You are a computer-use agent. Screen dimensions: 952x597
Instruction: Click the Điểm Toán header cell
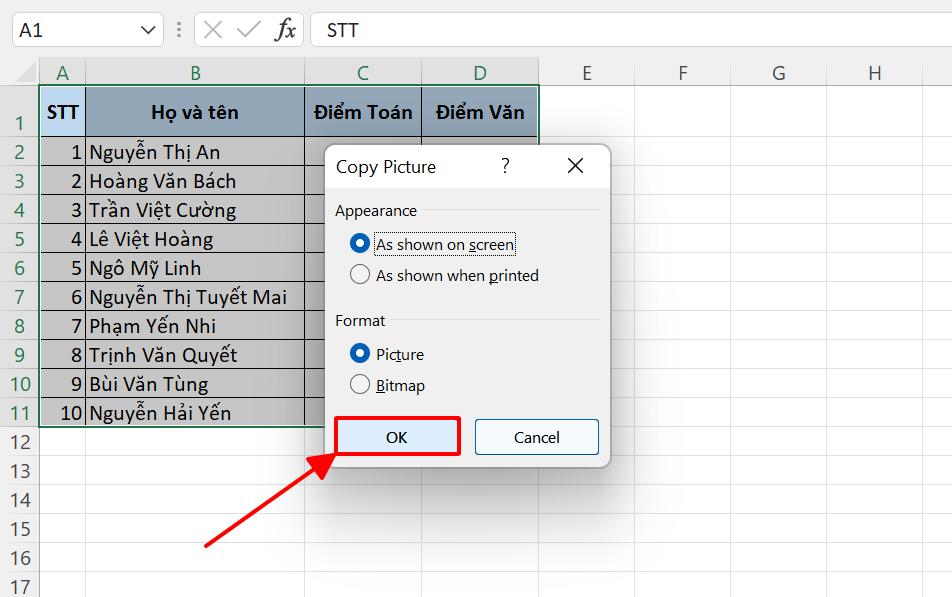[363, 112]
